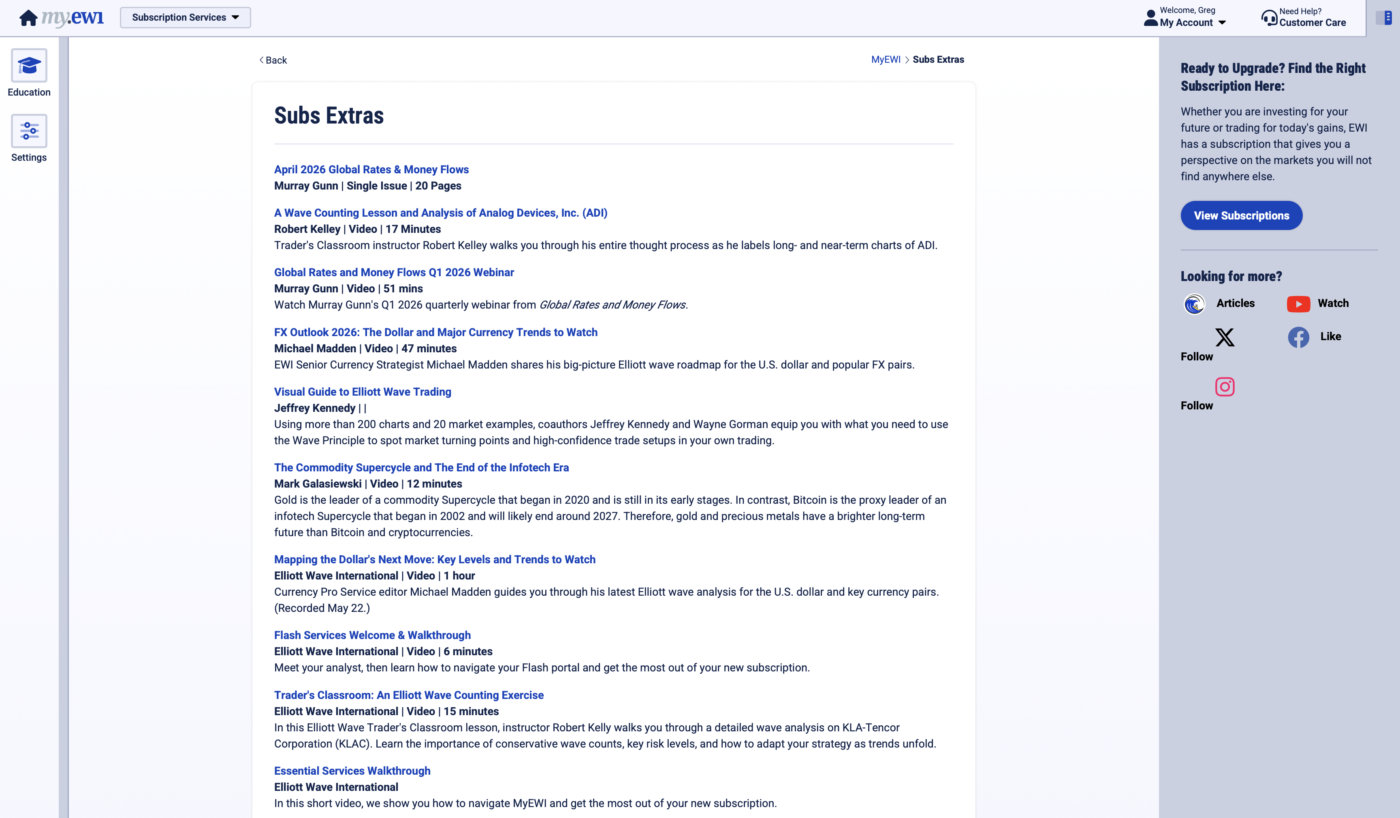Click the "Meet your analyst" description text

point(542,668)
